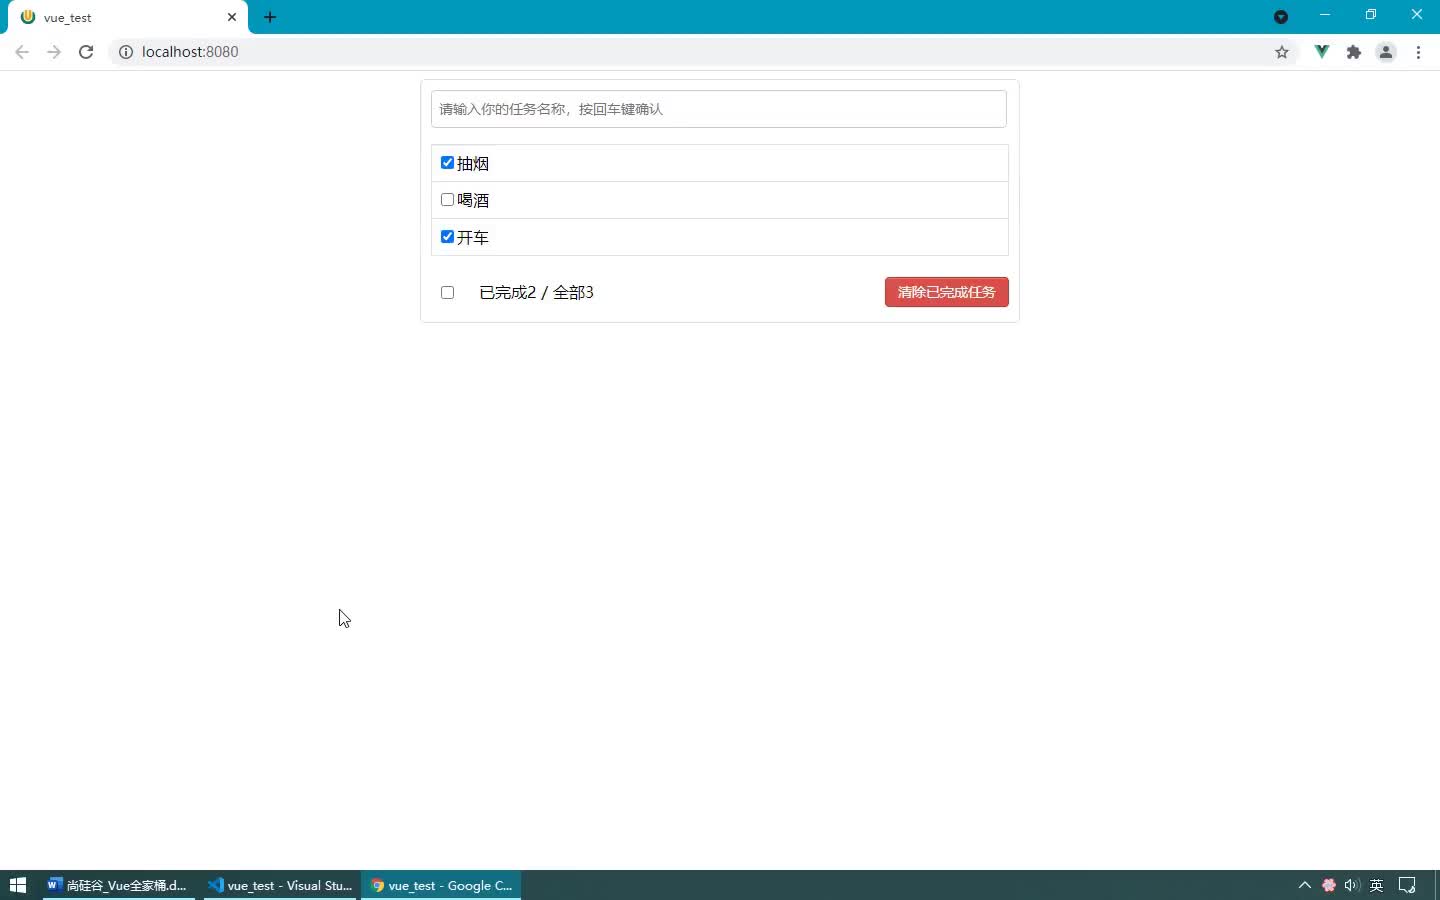Close the vue_test tab
Image resolution: width=1440 pixels, height=900 pixels.
(232, 17)
